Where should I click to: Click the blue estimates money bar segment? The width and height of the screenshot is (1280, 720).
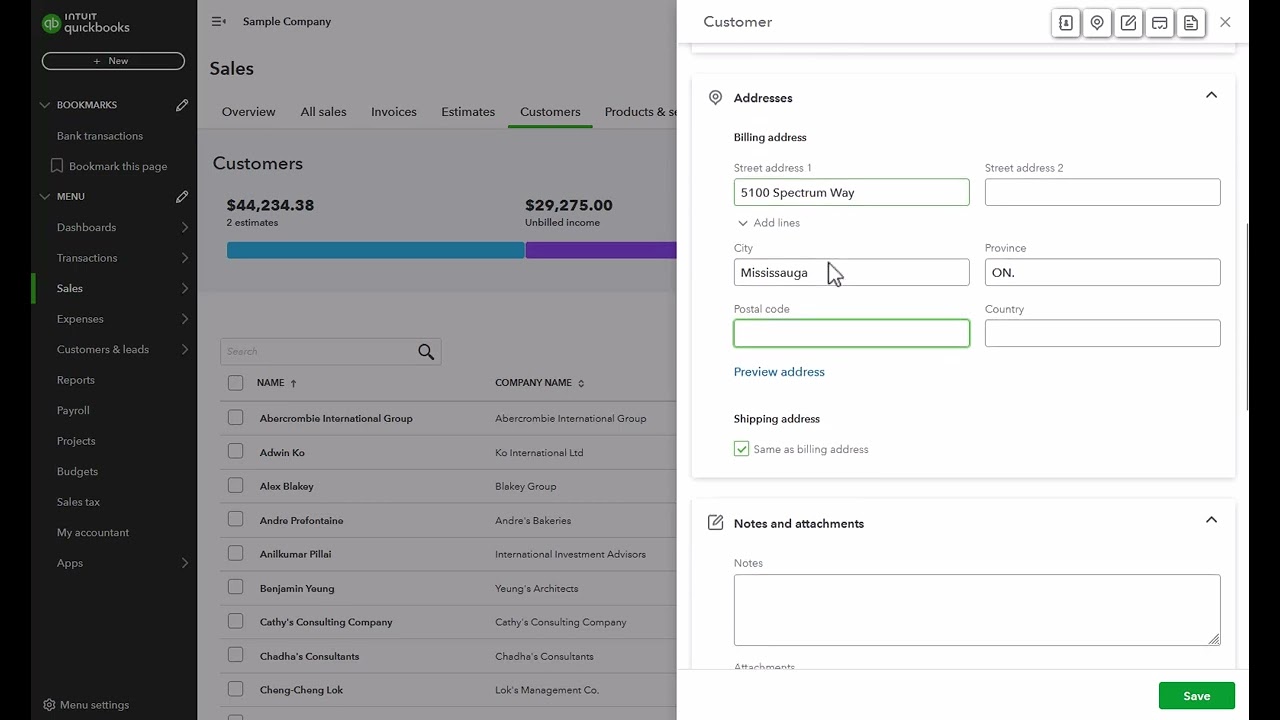tap(375, 250)
